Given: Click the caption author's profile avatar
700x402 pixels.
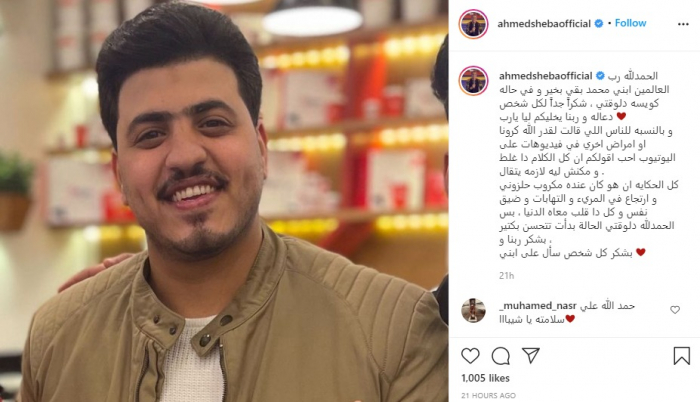Looking at the screenshot, I should pos(473,80).
